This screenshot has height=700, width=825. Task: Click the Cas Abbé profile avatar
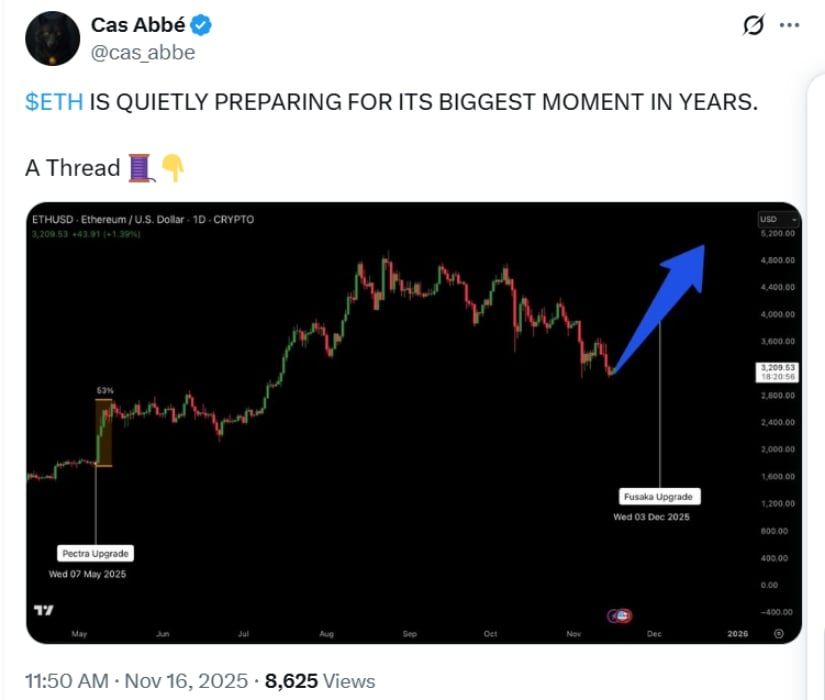coord(52,39)
